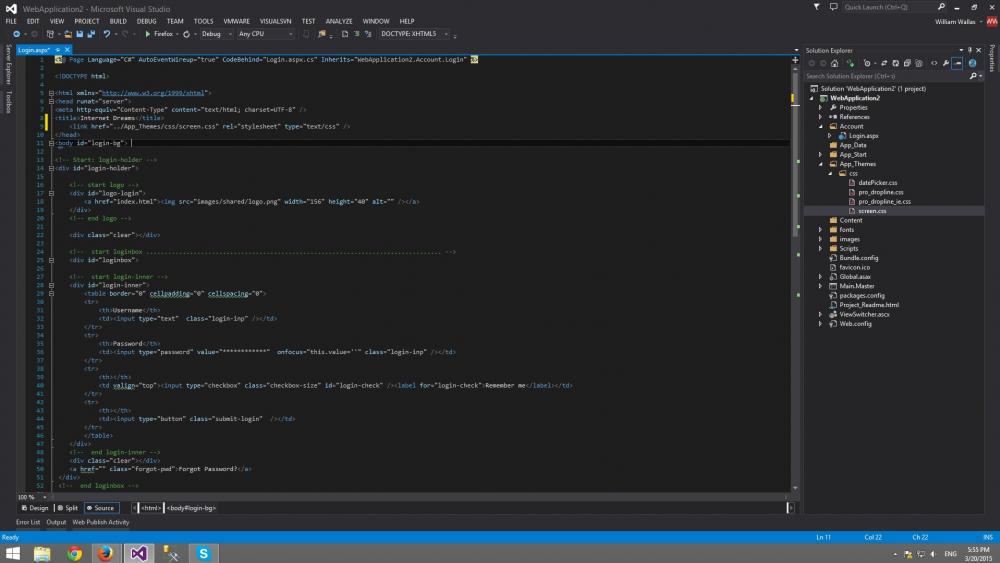
Task: Click search magnifier in Solution Explorer
Action: click(x=973, y=76)
